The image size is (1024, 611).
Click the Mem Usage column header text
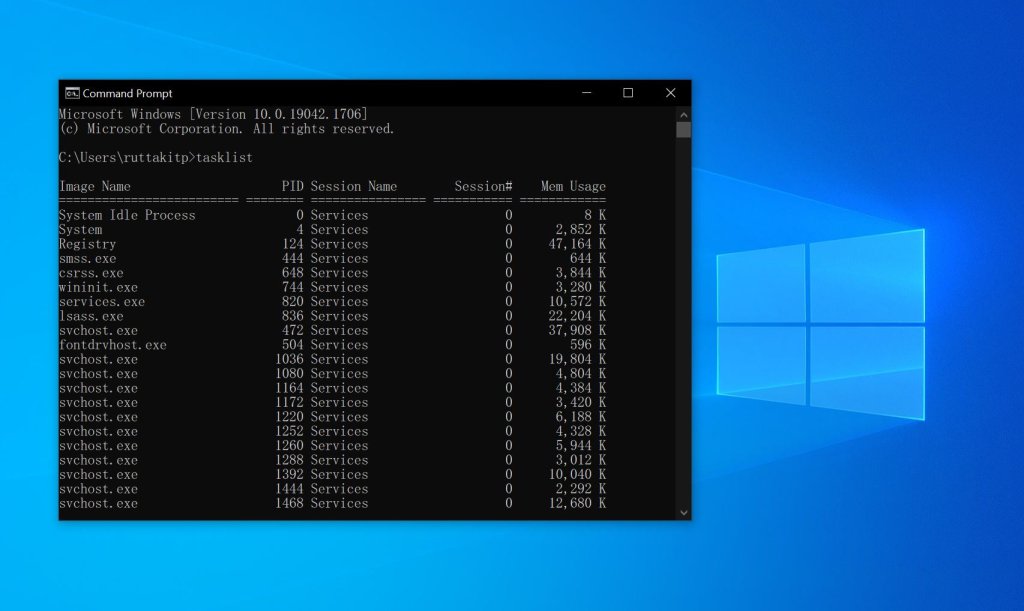click(572, 186)
